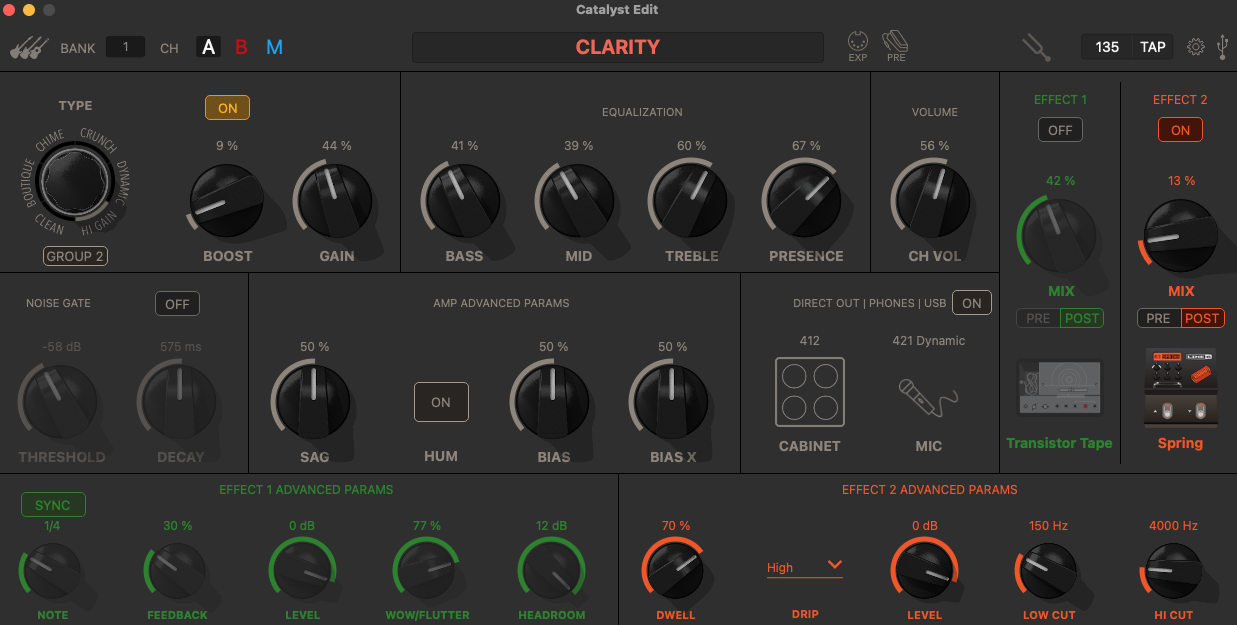Turn off Effect 2 ON toggle
1237x625 pixels.
pyautogui.click(x=1180, y=130)
